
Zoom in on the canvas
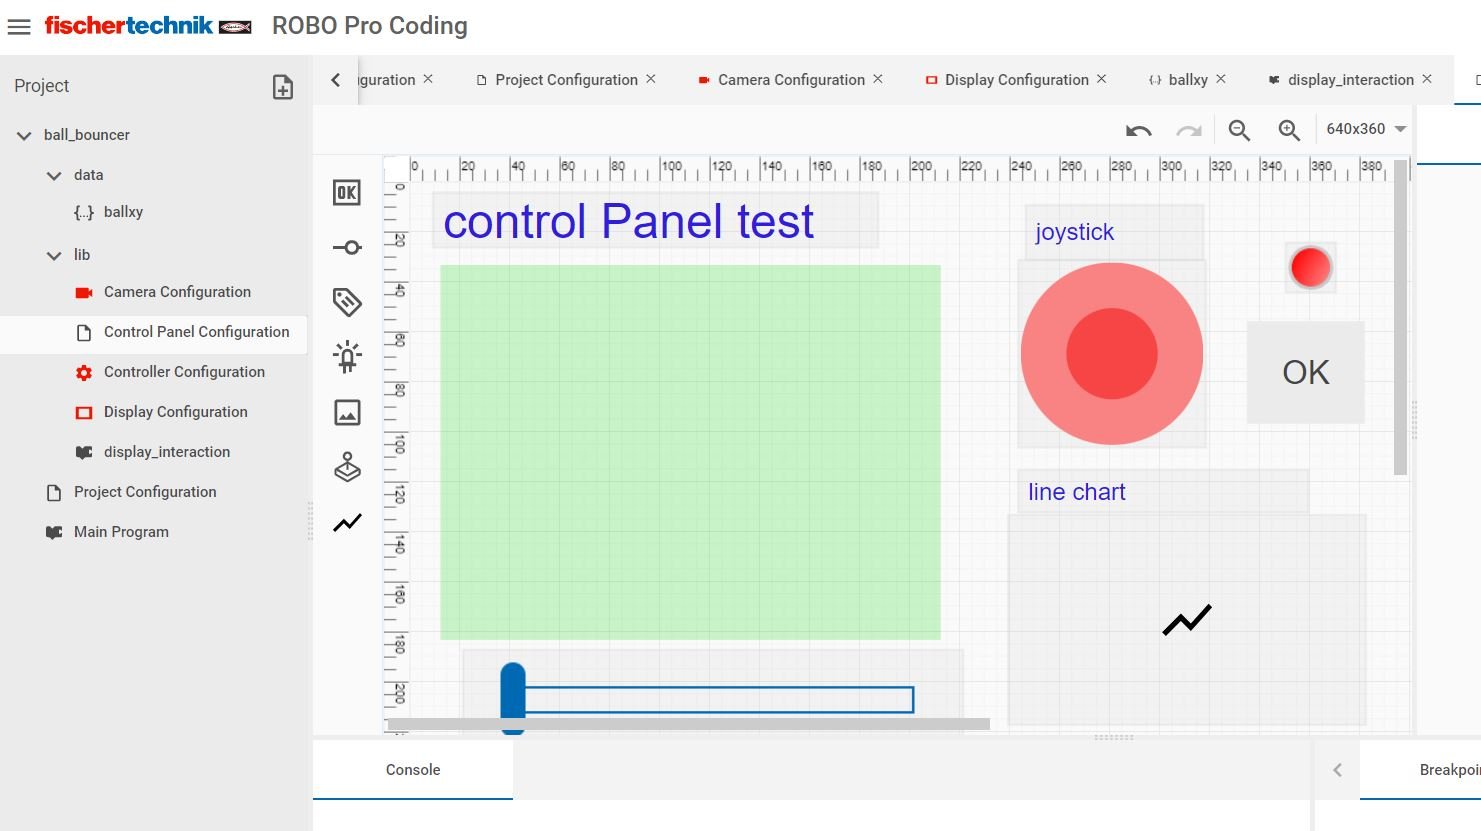(x=1290, y=130)
